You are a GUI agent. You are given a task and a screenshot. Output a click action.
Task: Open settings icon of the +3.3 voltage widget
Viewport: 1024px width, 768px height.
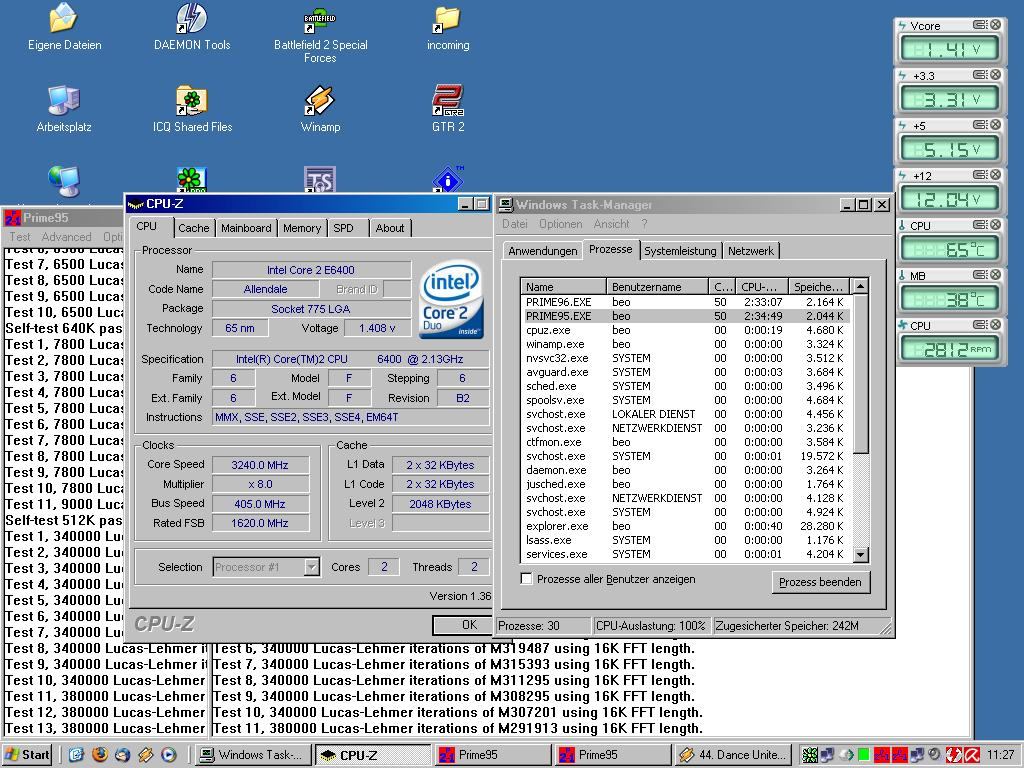[x=980, y=74]
